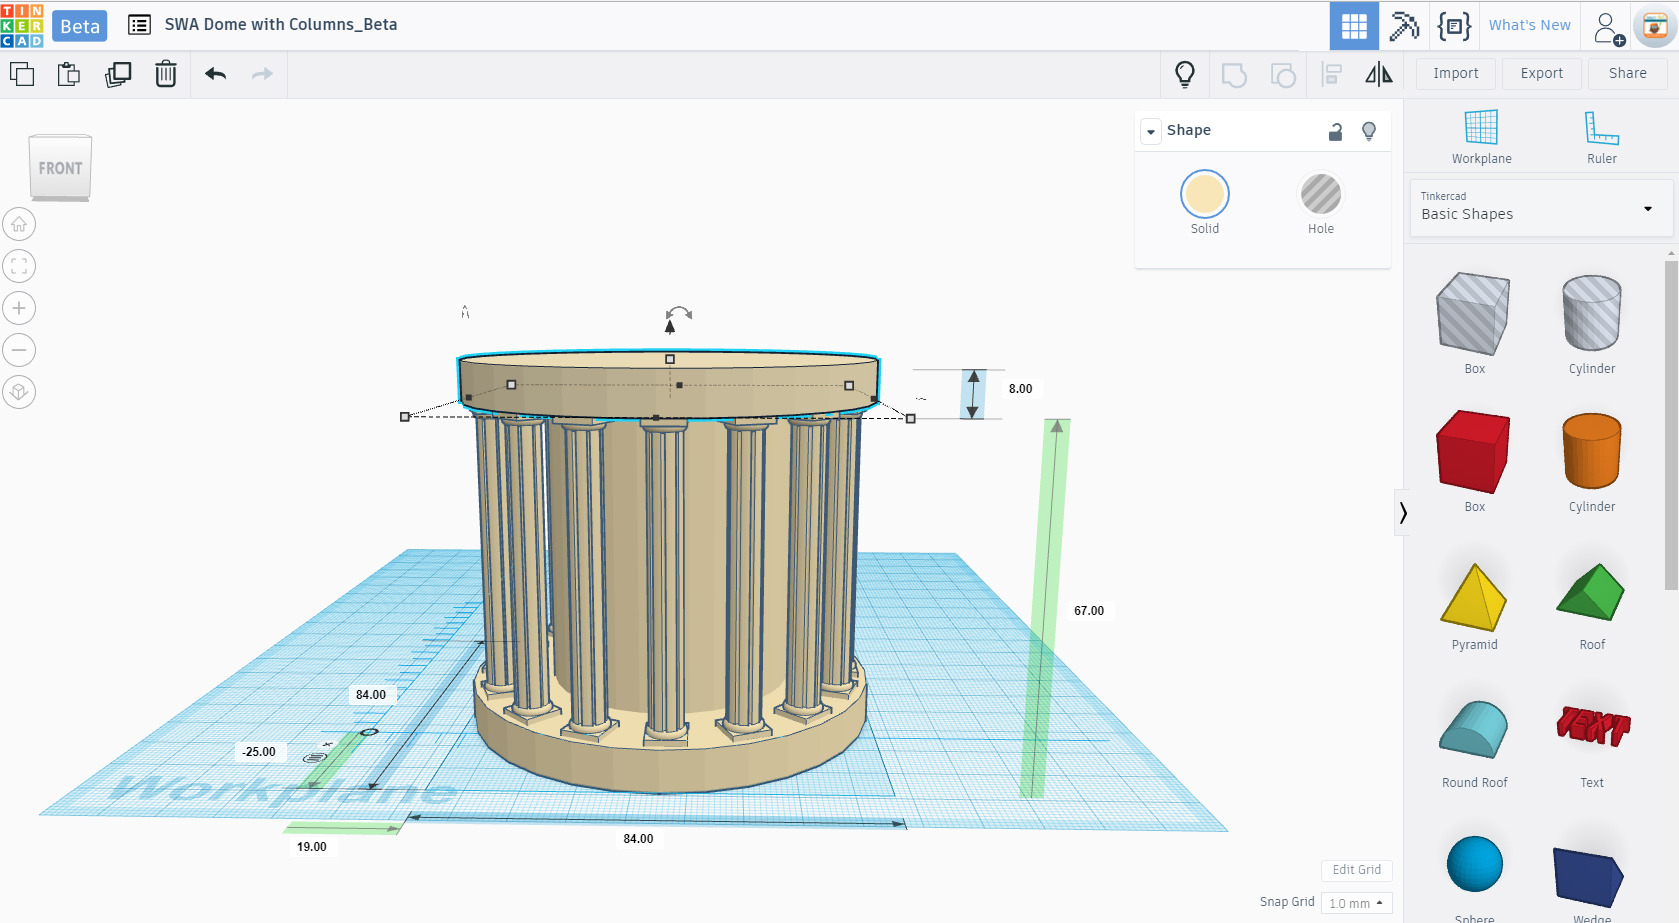Screen dimensions: 1679x923
Task: Click the Copy icon
Action: point(22,74)
